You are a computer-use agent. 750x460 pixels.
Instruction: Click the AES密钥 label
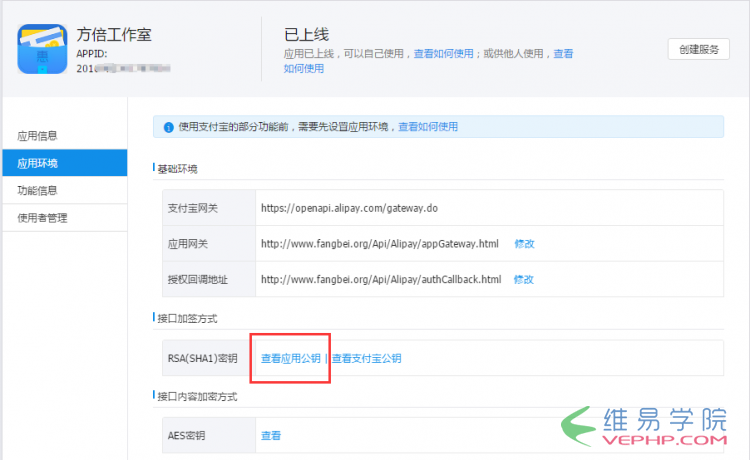coord(187,436)
